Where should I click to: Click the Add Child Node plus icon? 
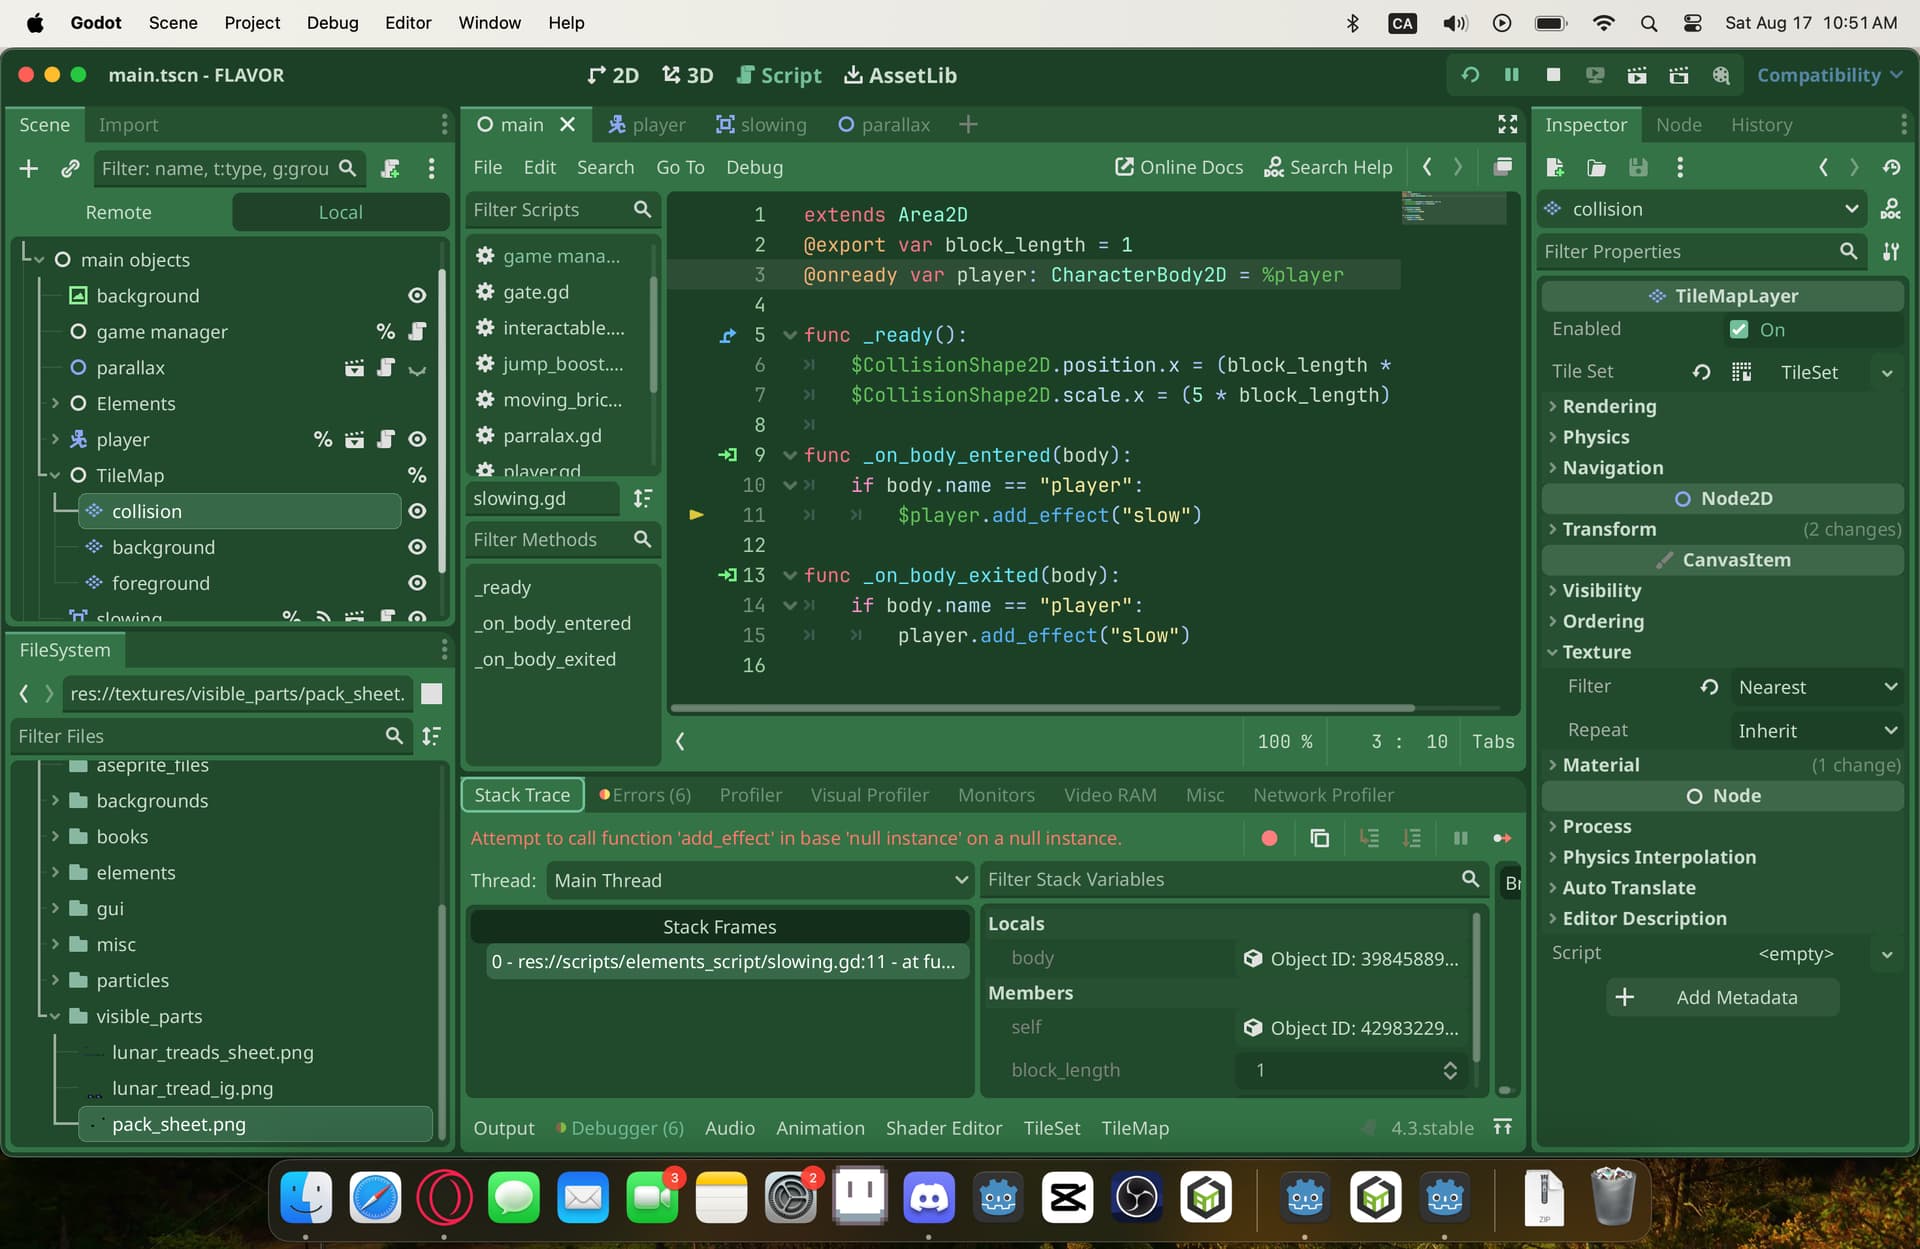[x=28, y=169]
